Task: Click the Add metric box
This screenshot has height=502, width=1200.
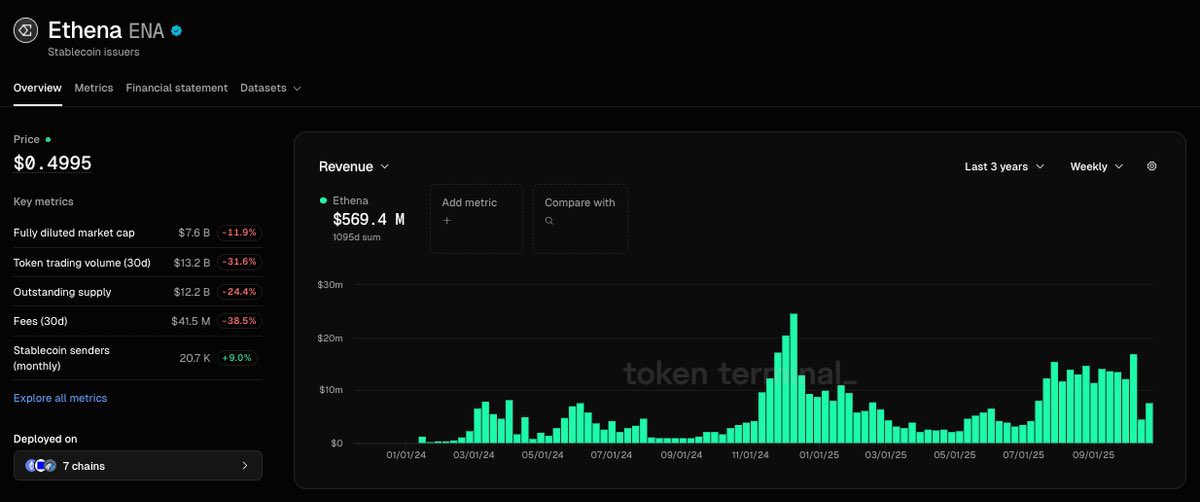Action: click(x=476, y=218)
